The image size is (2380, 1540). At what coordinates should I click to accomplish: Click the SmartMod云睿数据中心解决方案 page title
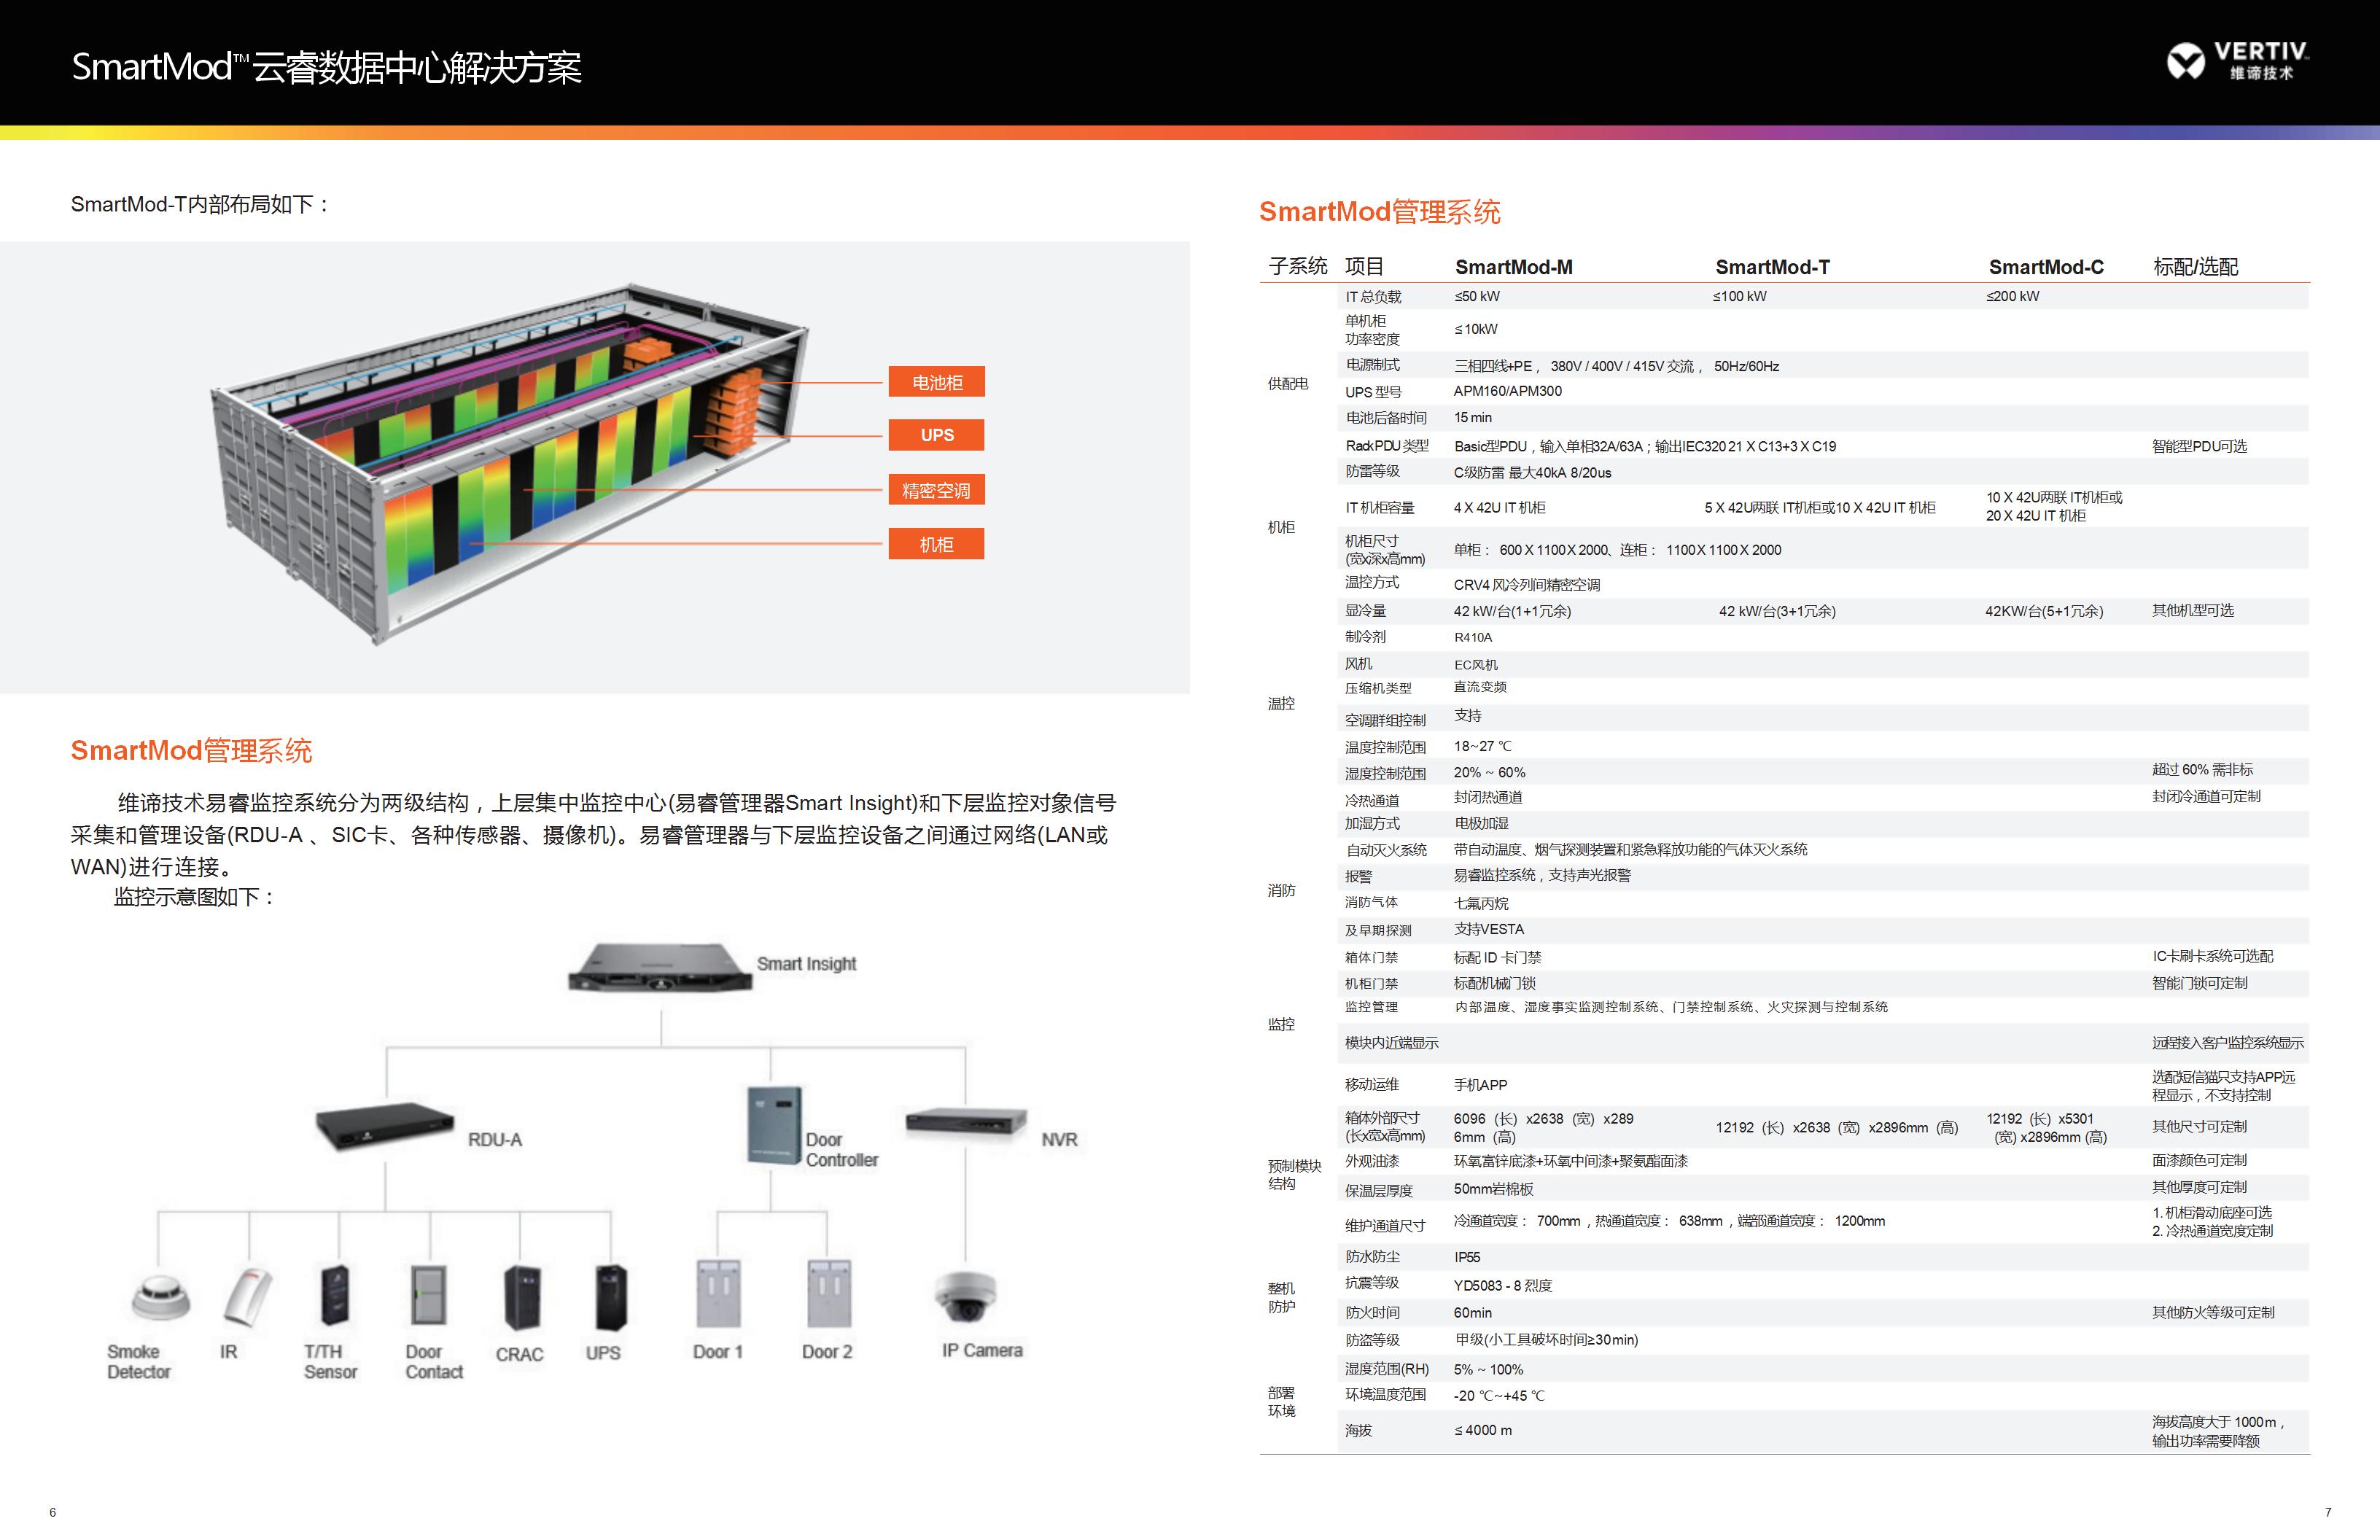click(x=326, y=67)
